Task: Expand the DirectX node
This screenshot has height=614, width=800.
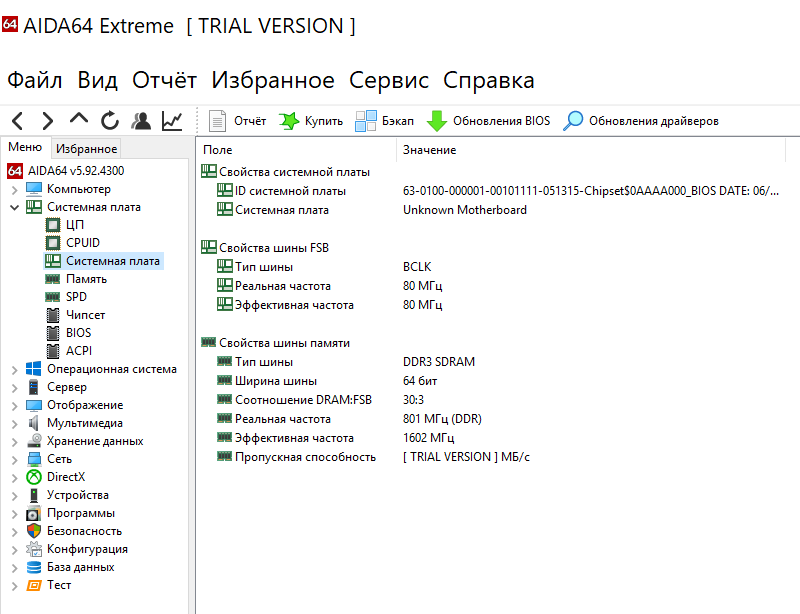Action: click(14, 477)
